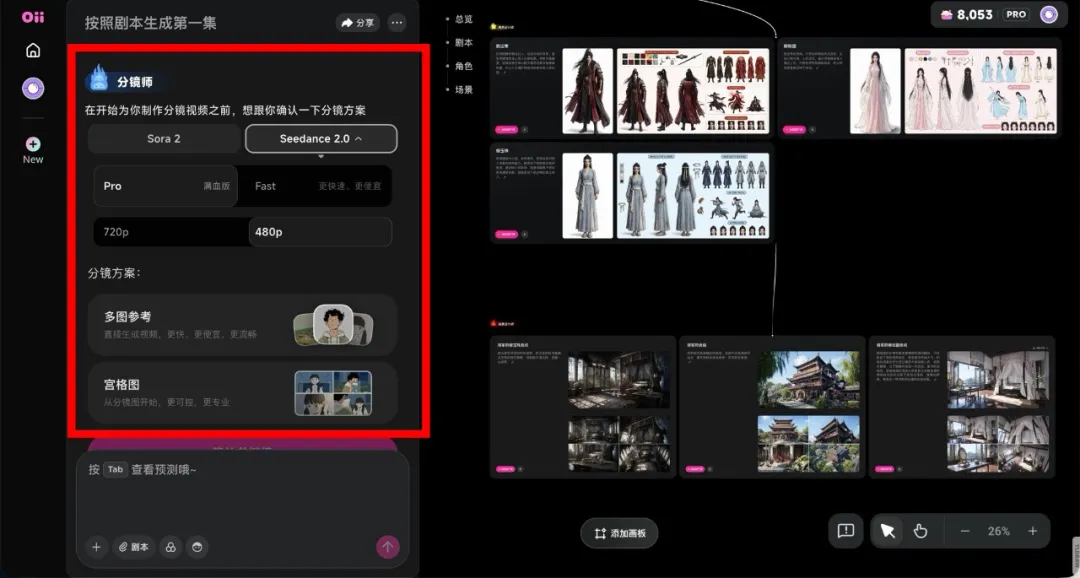Open grey-robed character design sheet
This screenshot has width=1080, height=578.
pyautogui.click(x=693, y=196)
